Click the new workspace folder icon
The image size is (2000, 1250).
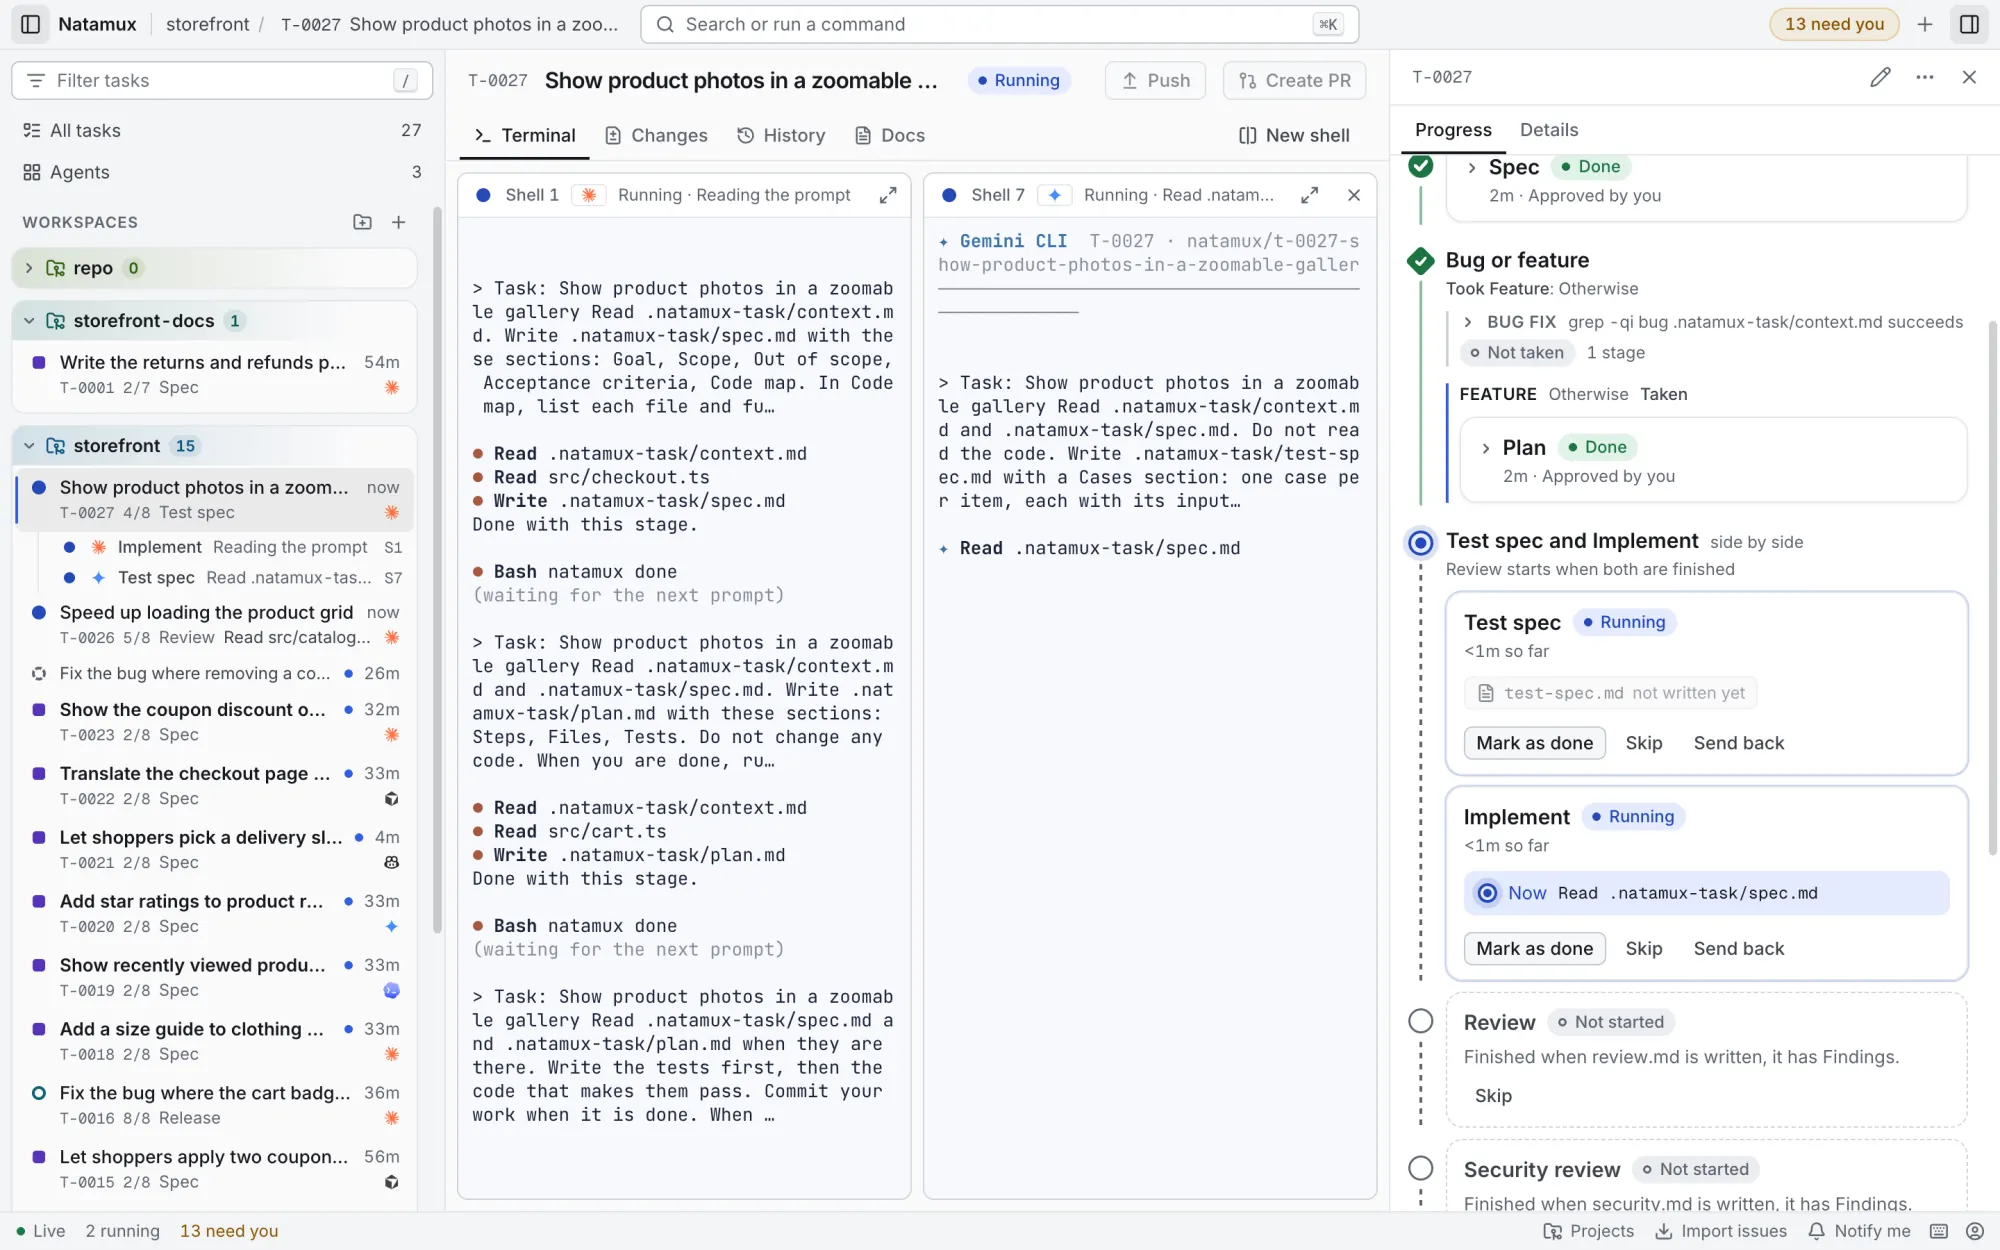tap(362, 222)
